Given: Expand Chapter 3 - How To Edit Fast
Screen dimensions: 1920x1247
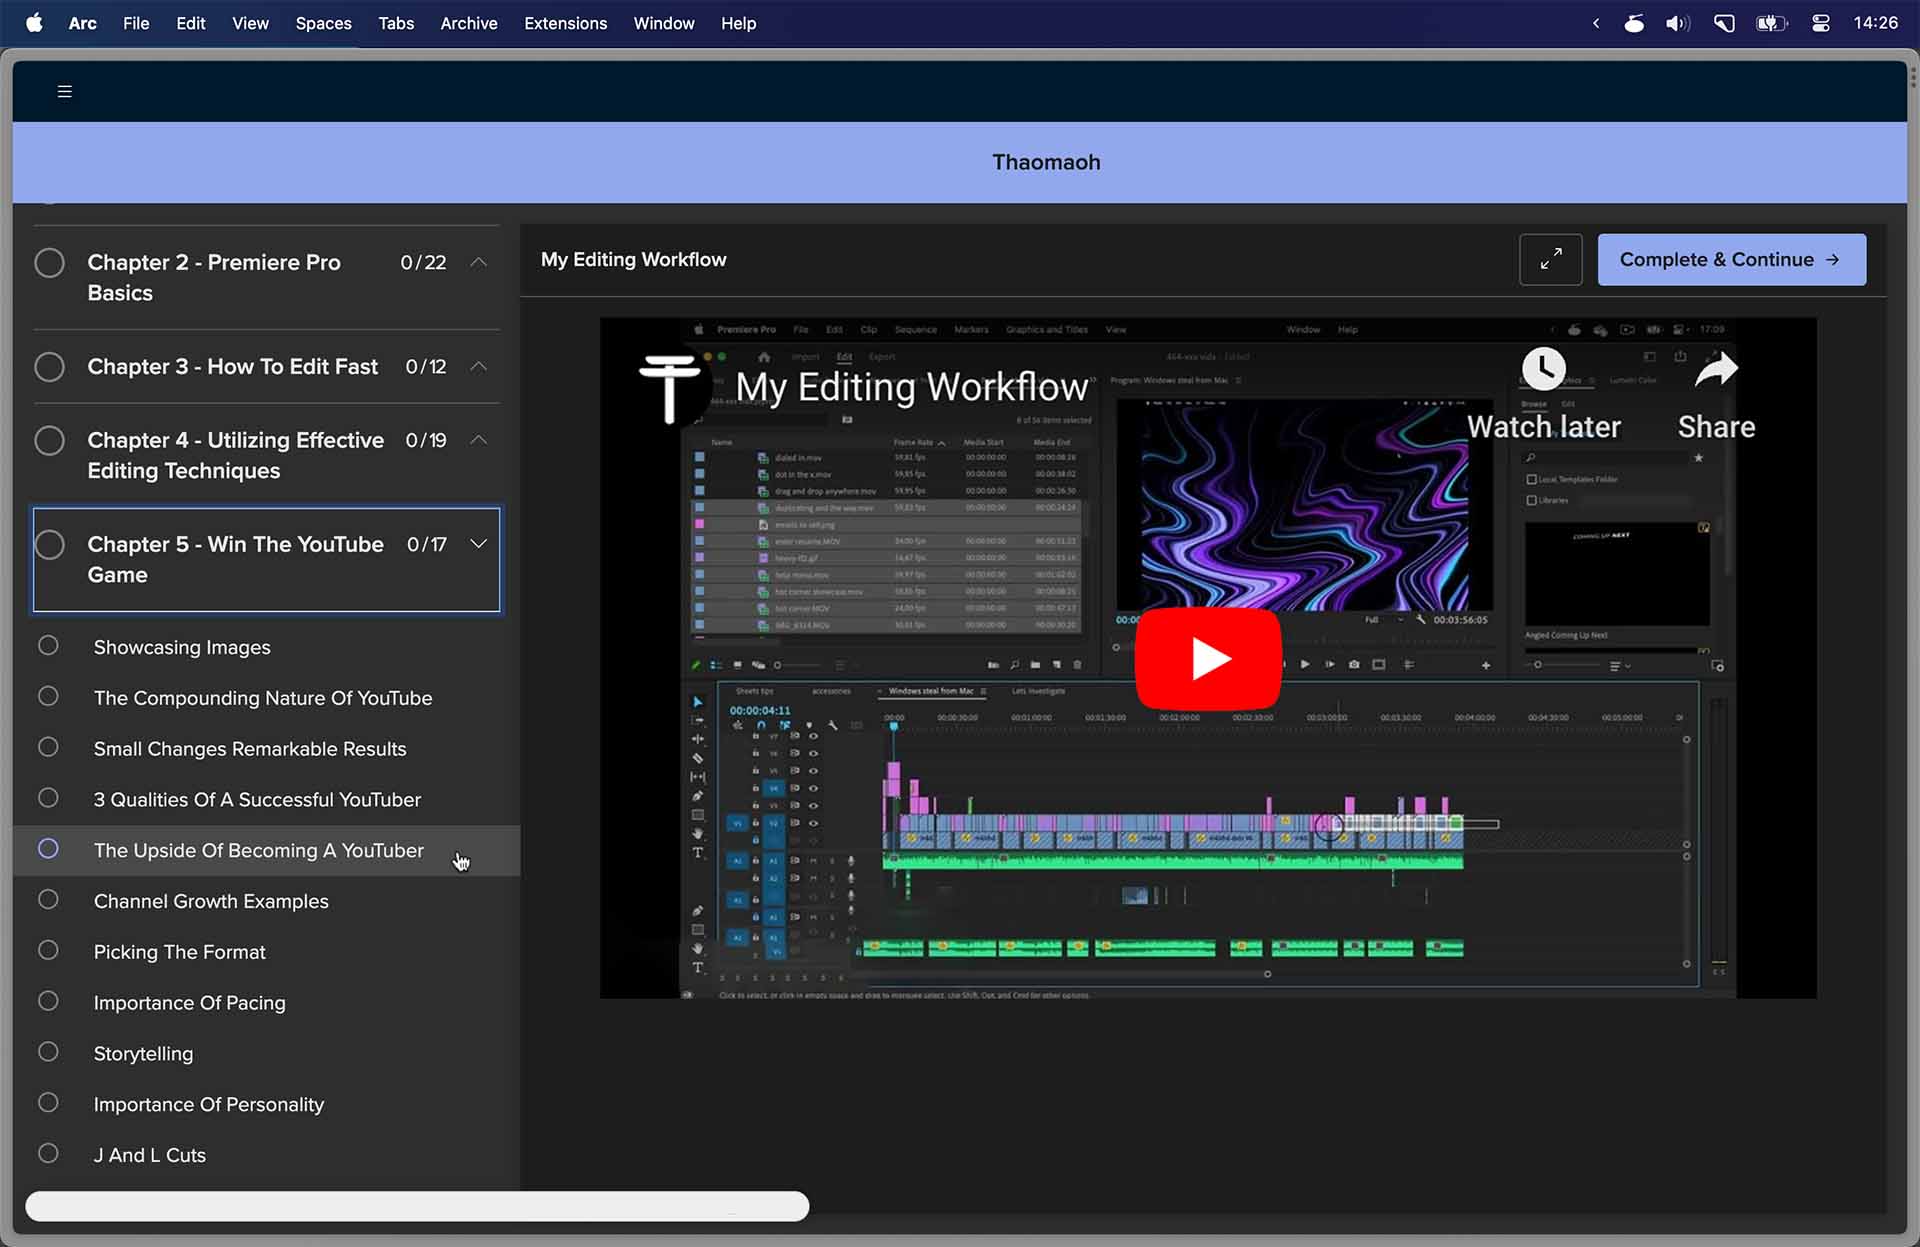Looking at the screenshot, I should (x=478, y=366).
